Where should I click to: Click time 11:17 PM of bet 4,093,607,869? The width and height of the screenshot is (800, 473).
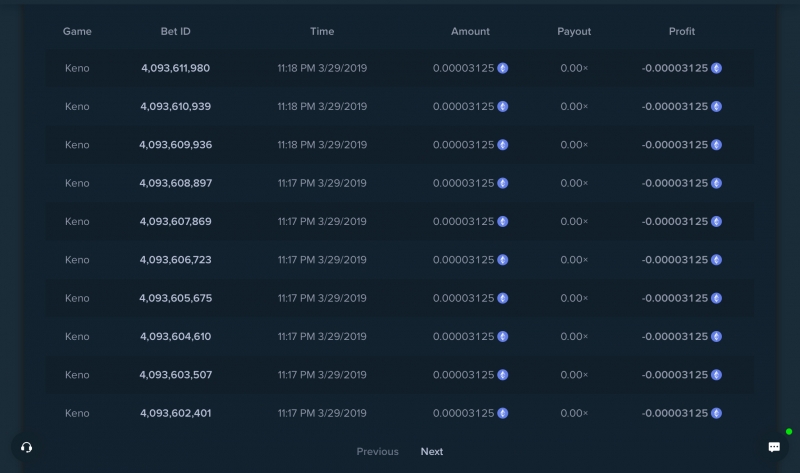coord(322,221)
